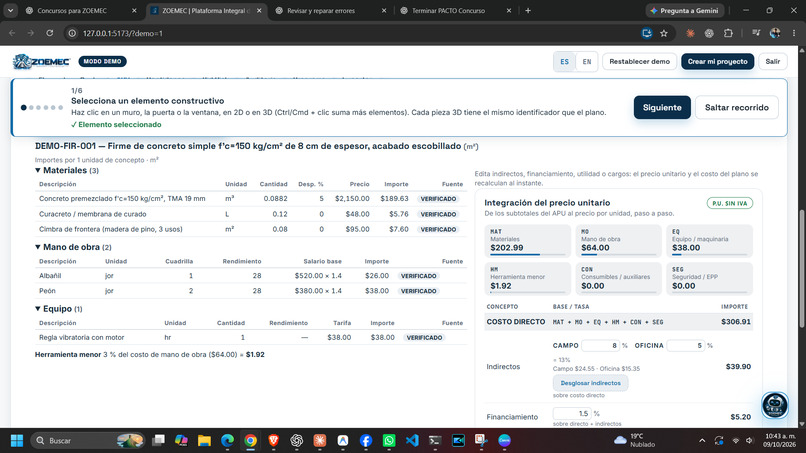Click Saltar recorrido button
This screenshot has height=453, width=806.
(x=737, y=107)
